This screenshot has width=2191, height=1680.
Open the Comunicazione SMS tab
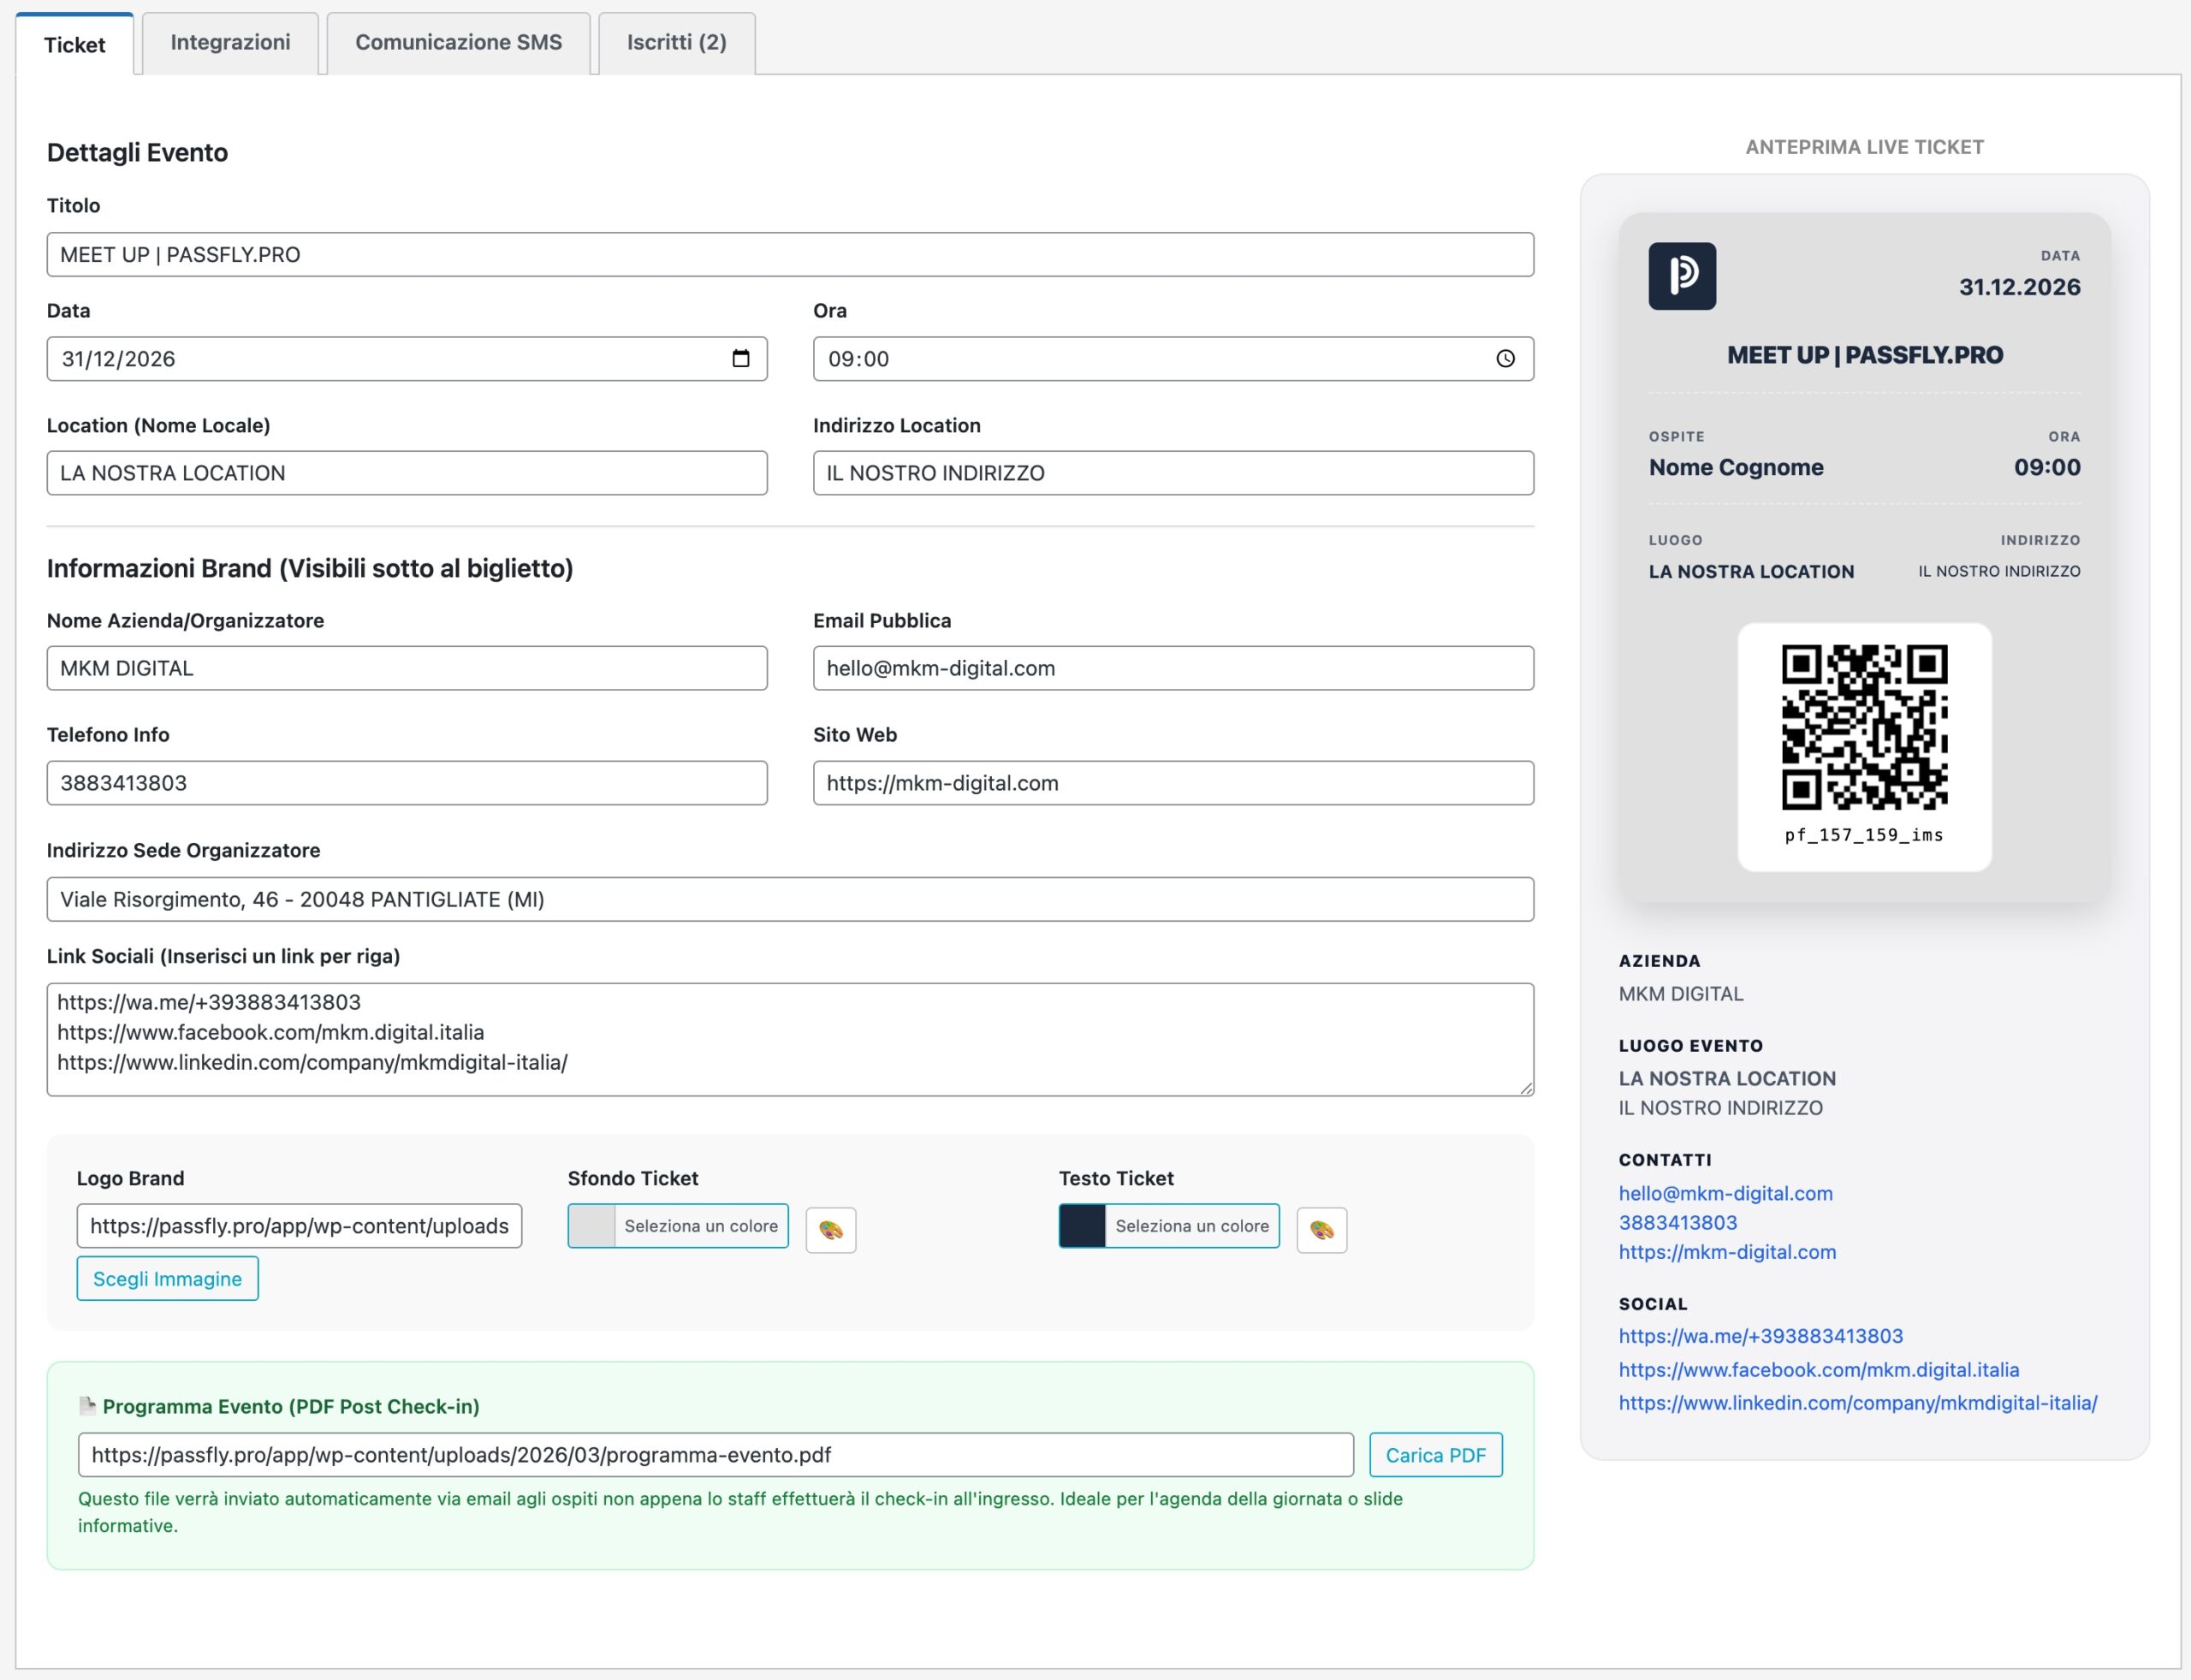coord(458,43)
